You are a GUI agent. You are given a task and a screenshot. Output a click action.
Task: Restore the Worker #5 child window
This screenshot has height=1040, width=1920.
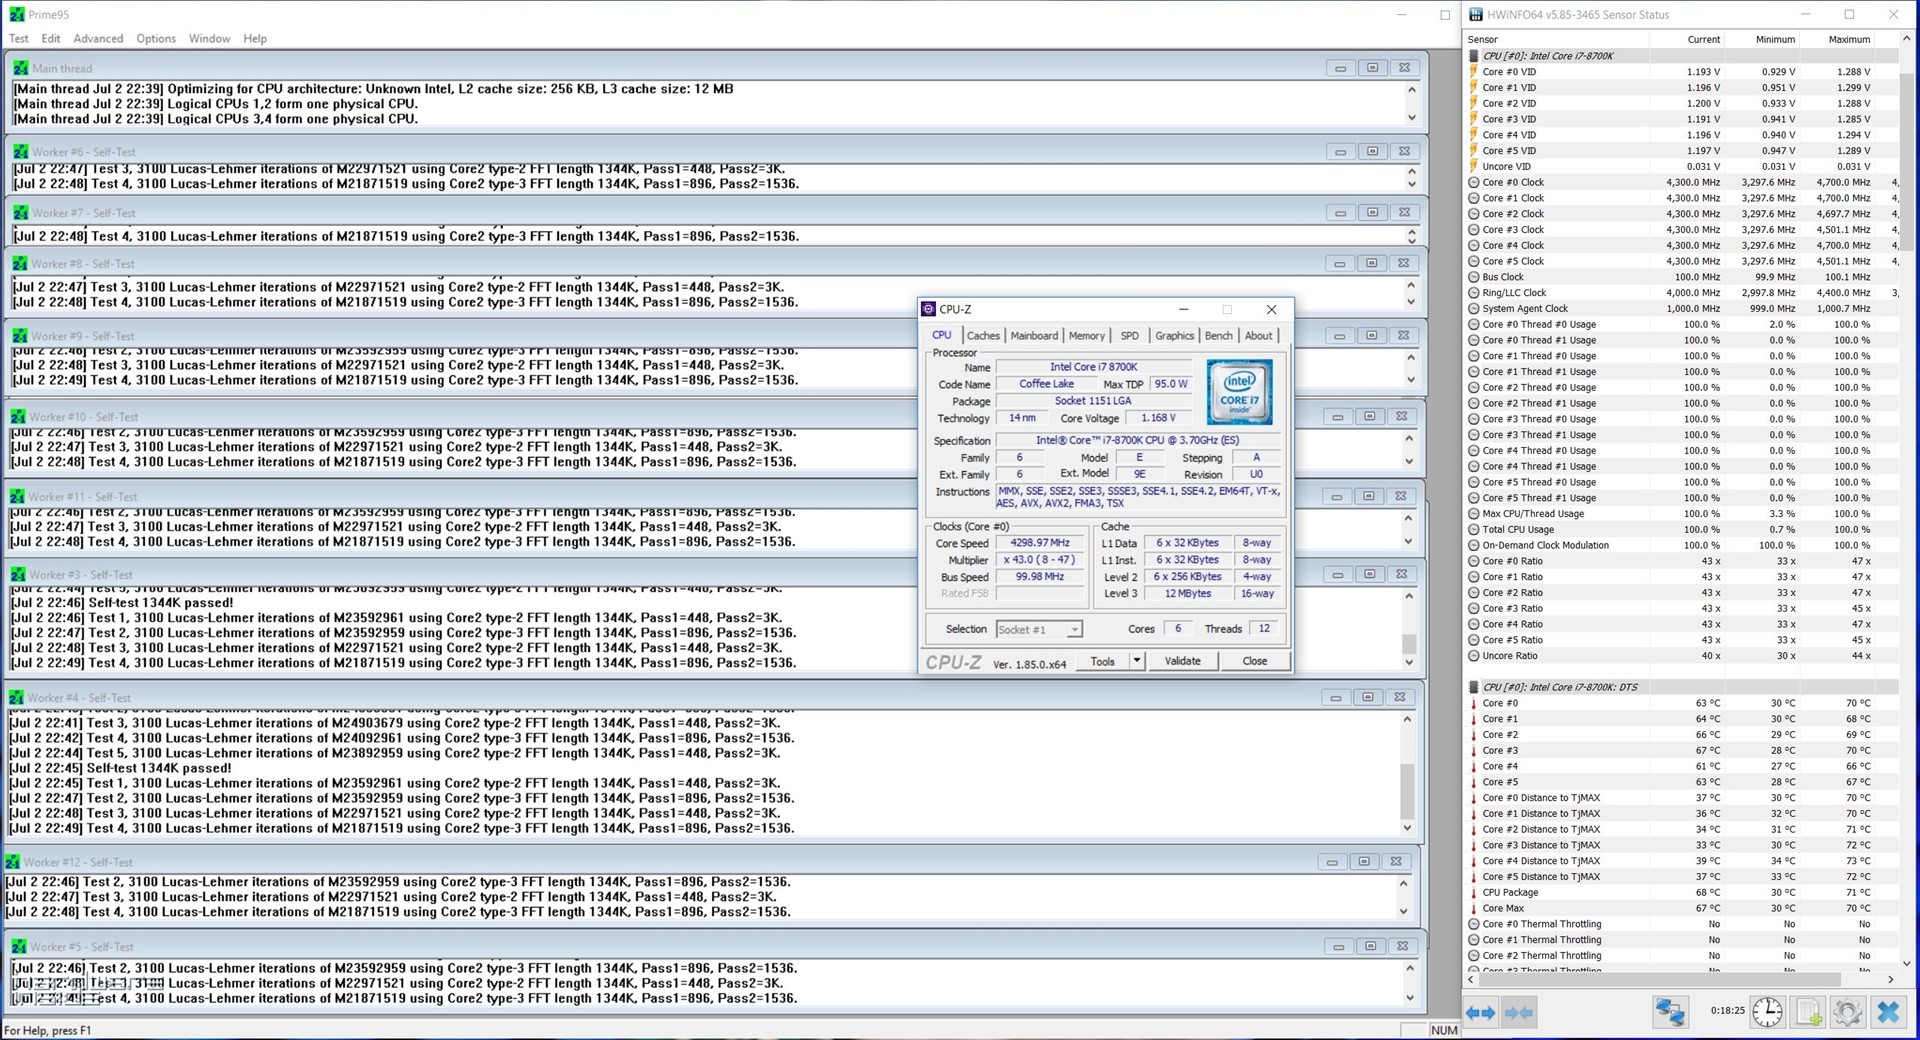coord(1370,946)
